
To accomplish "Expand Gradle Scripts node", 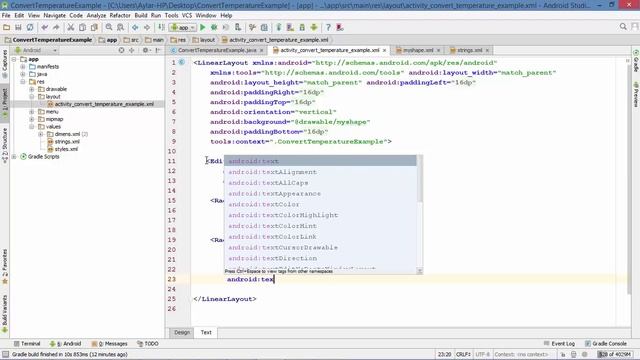I will [x=14, y=157].
